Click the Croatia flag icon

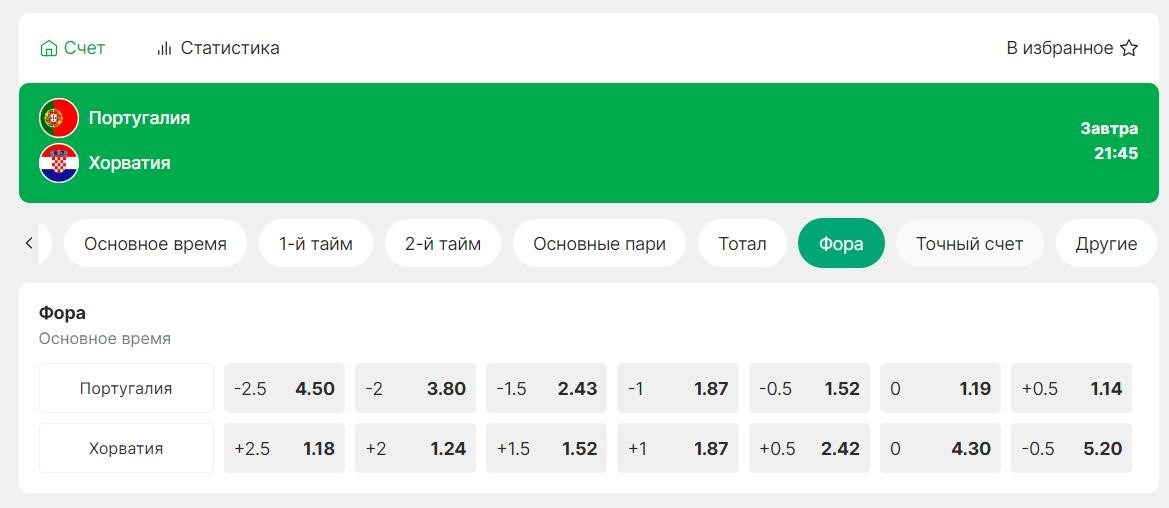59,163
